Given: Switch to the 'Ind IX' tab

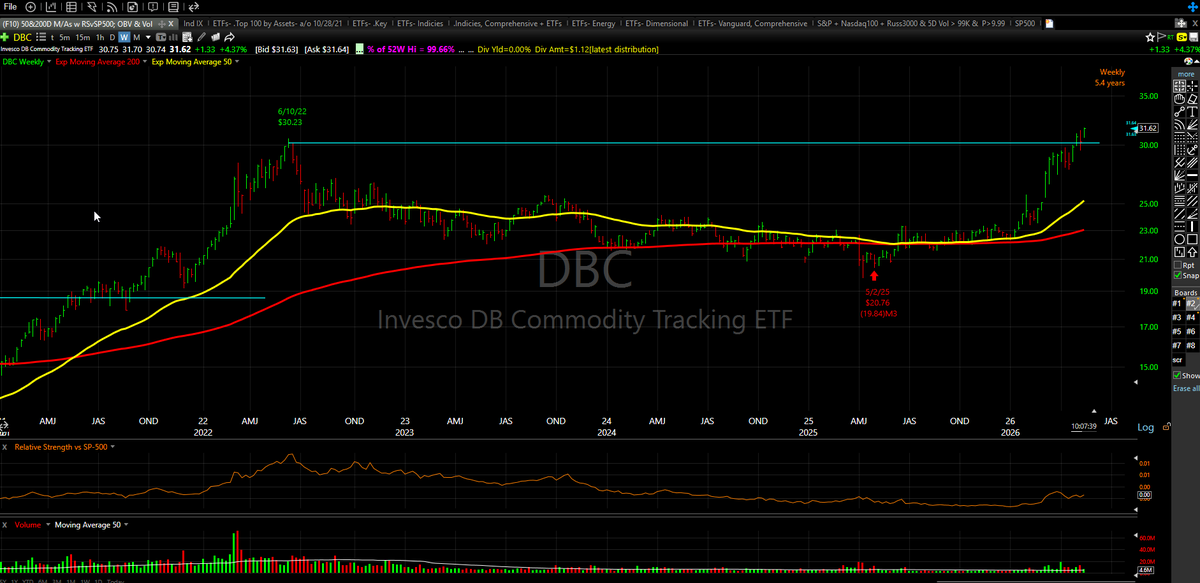Looking at the screenshot, I should (x=193, y=24).
